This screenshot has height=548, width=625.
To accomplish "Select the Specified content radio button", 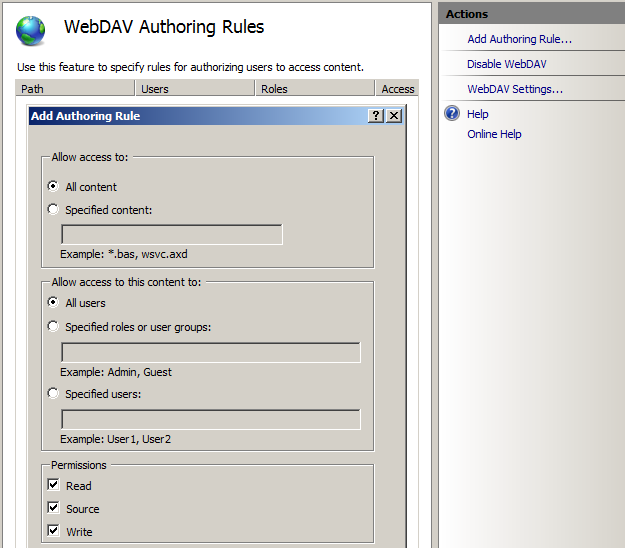I will 53,209.
